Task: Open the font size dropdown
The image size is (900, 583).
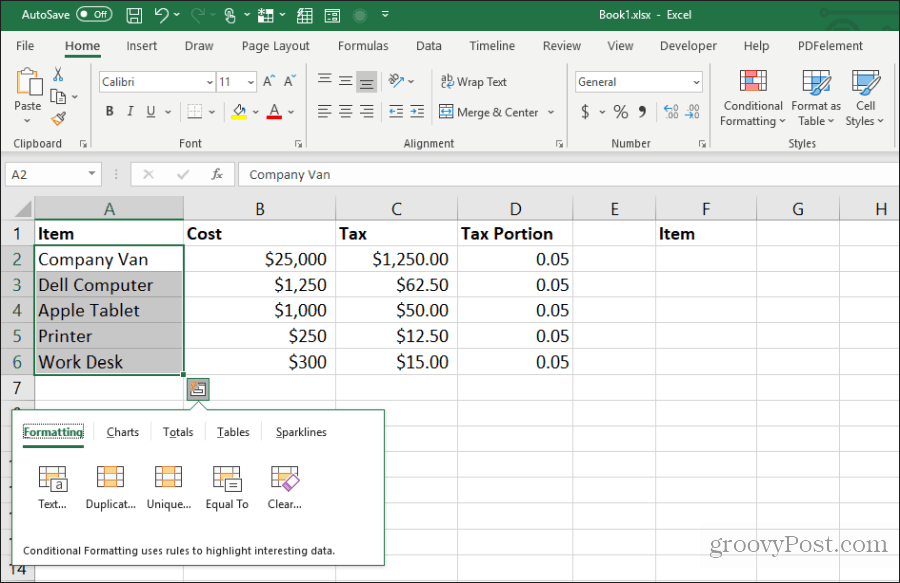Action: [251, 82]
